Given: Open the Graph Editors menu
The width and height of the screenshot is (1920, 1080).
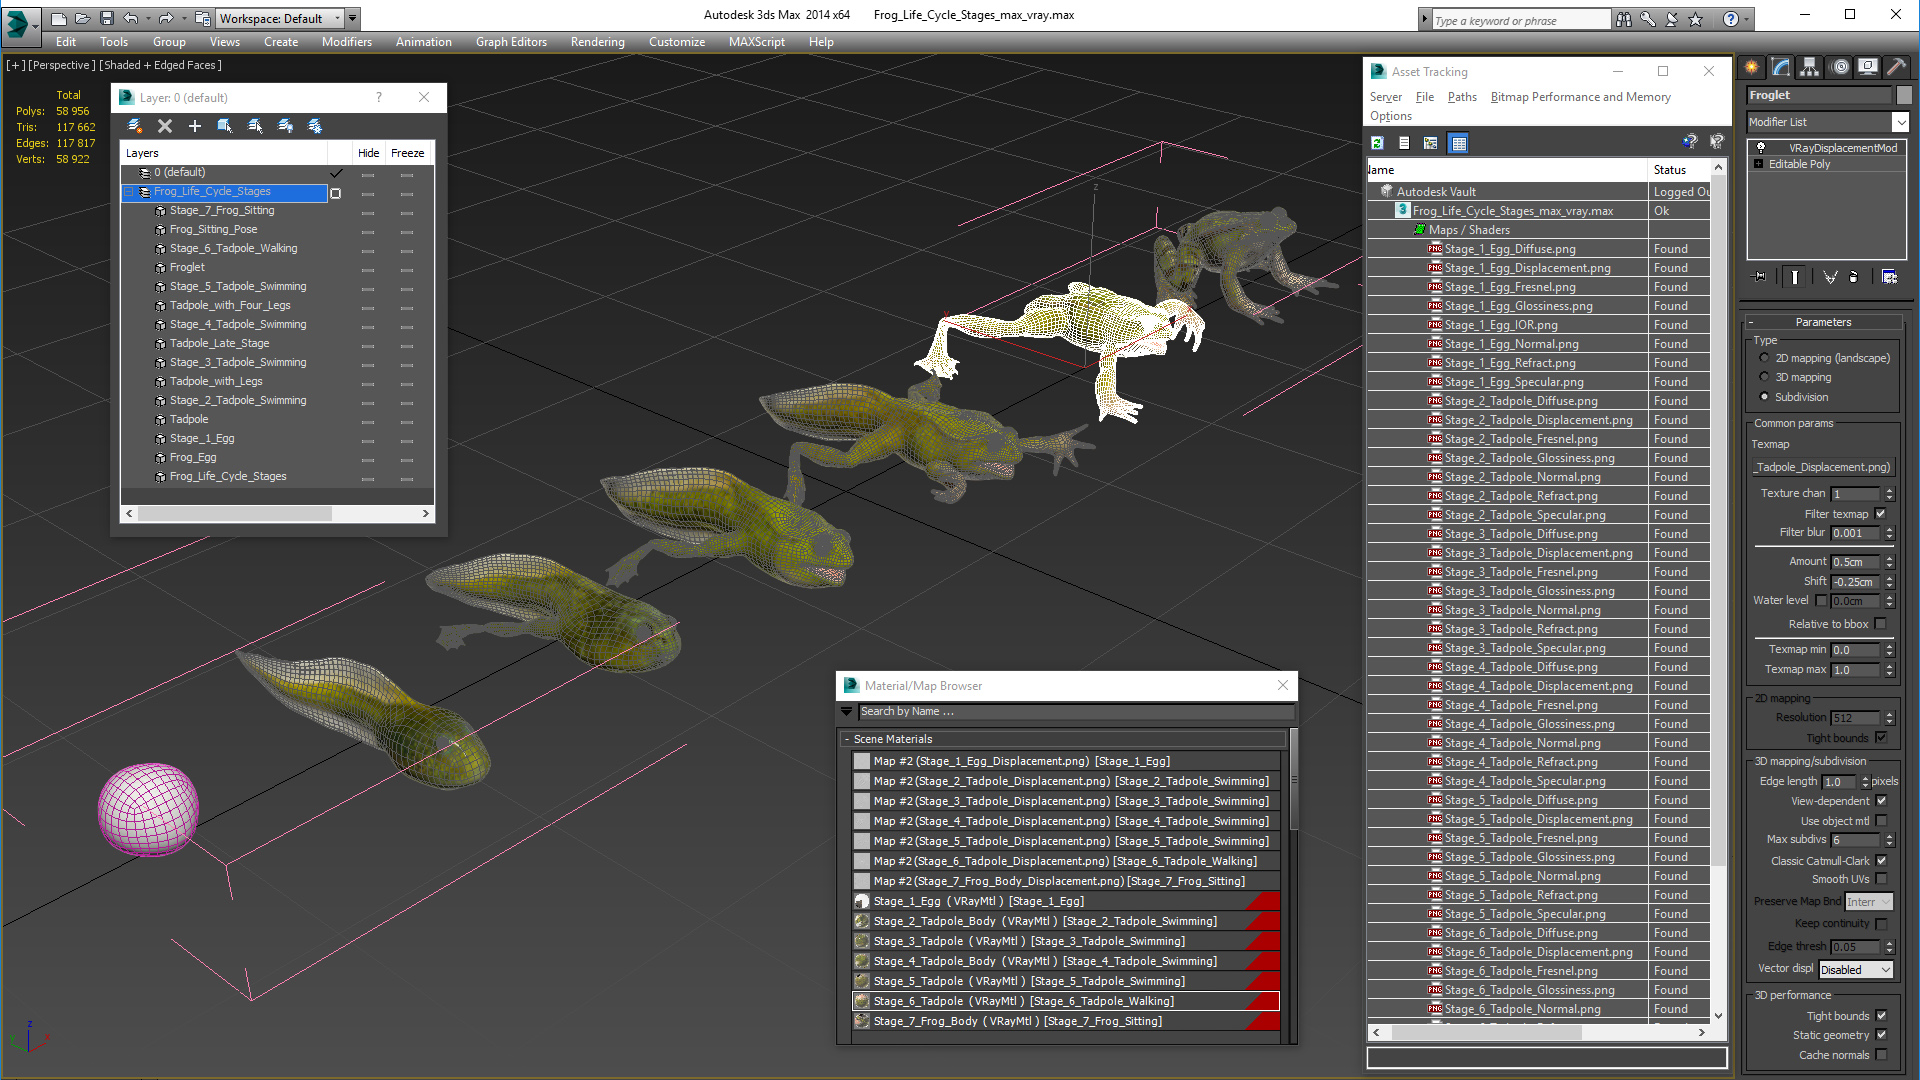Looking at the screenshot, I should (511, 42).
